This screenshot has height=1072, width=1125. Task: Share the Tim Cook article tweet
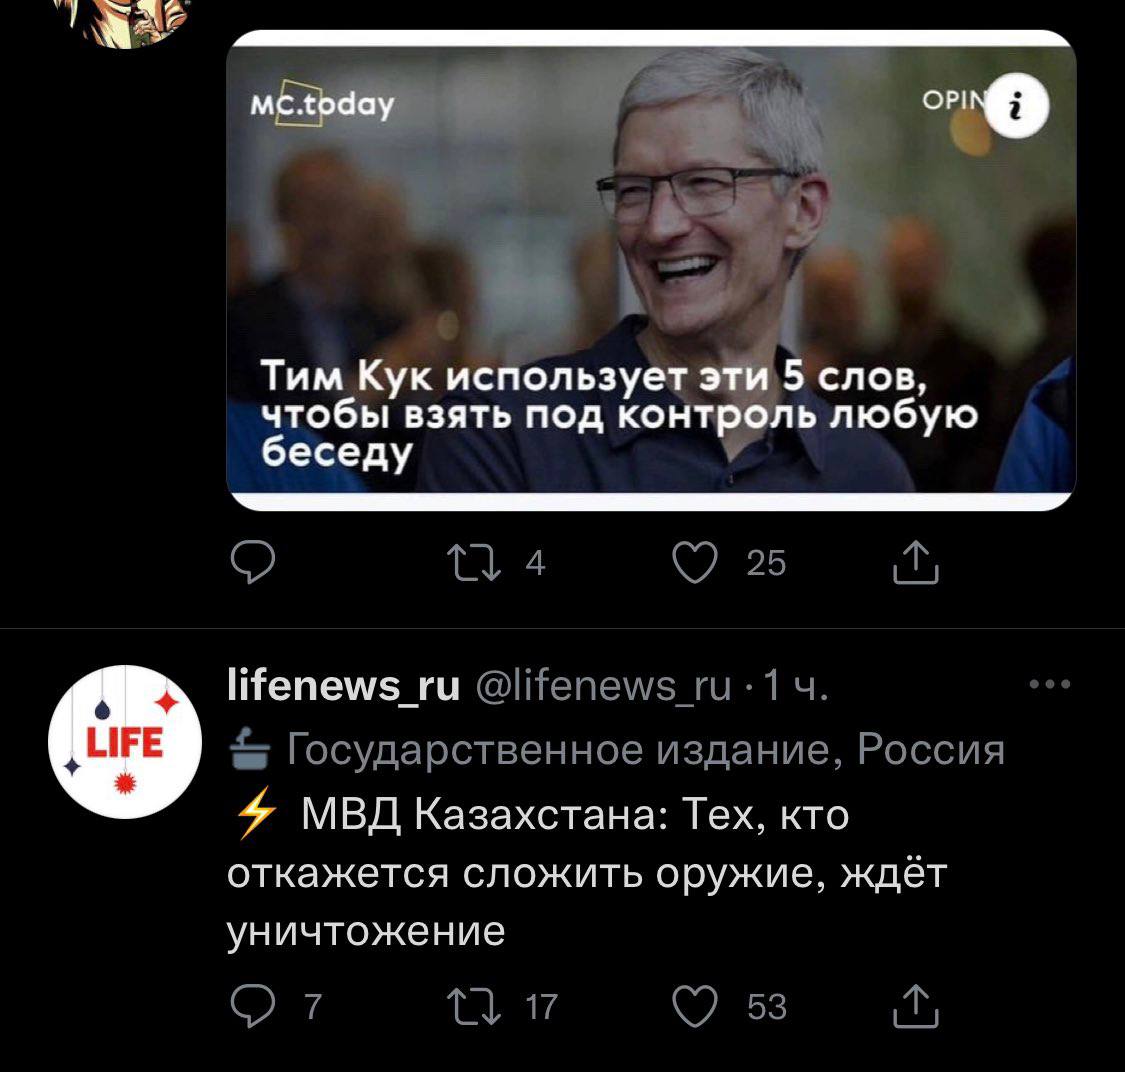pos(915,562)
